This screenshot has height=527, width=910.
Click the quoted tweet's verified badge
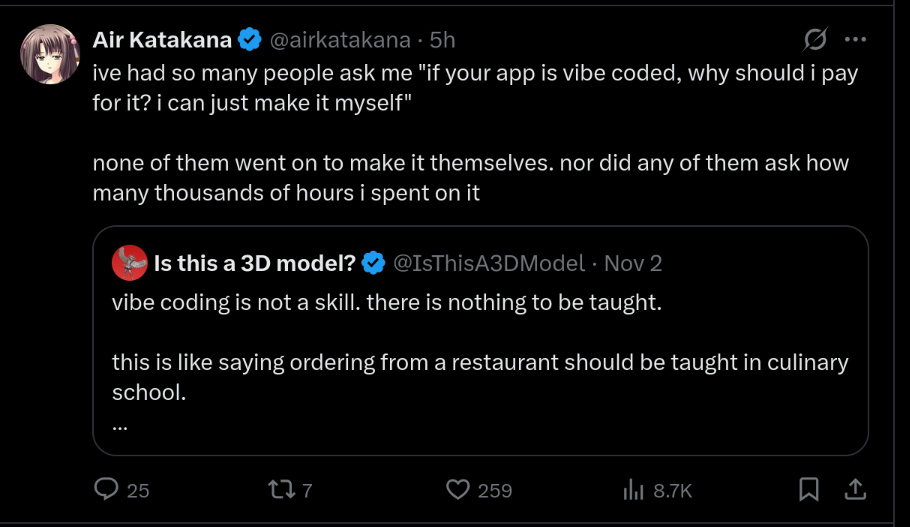click(x=374, y=263)
